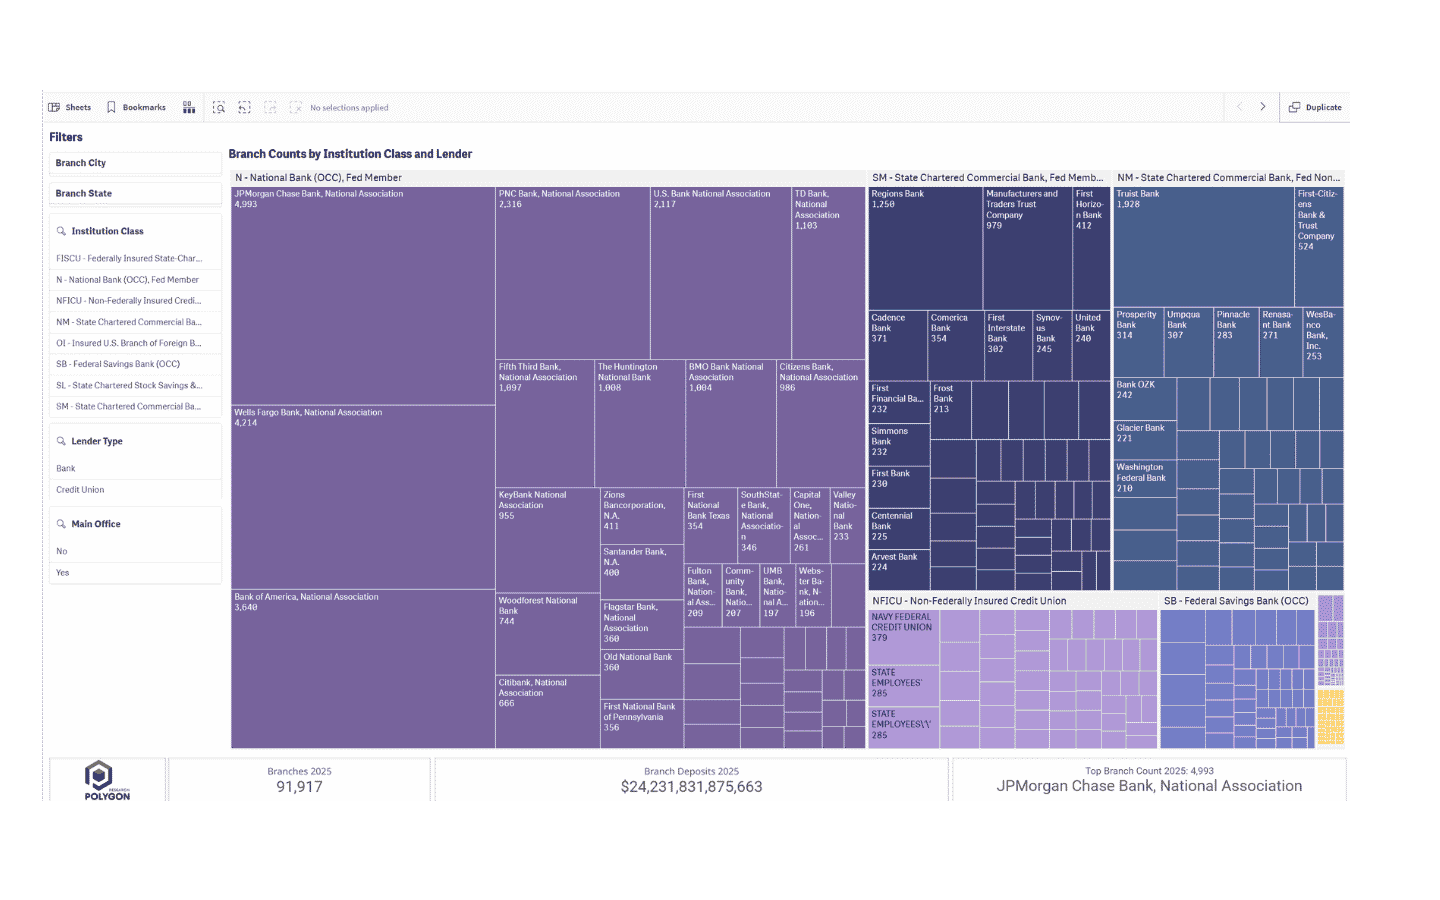The height and width of the screenshot is (900, 1440).
Task: Select FISCU institution class value
Action: [x=135, y=258]
